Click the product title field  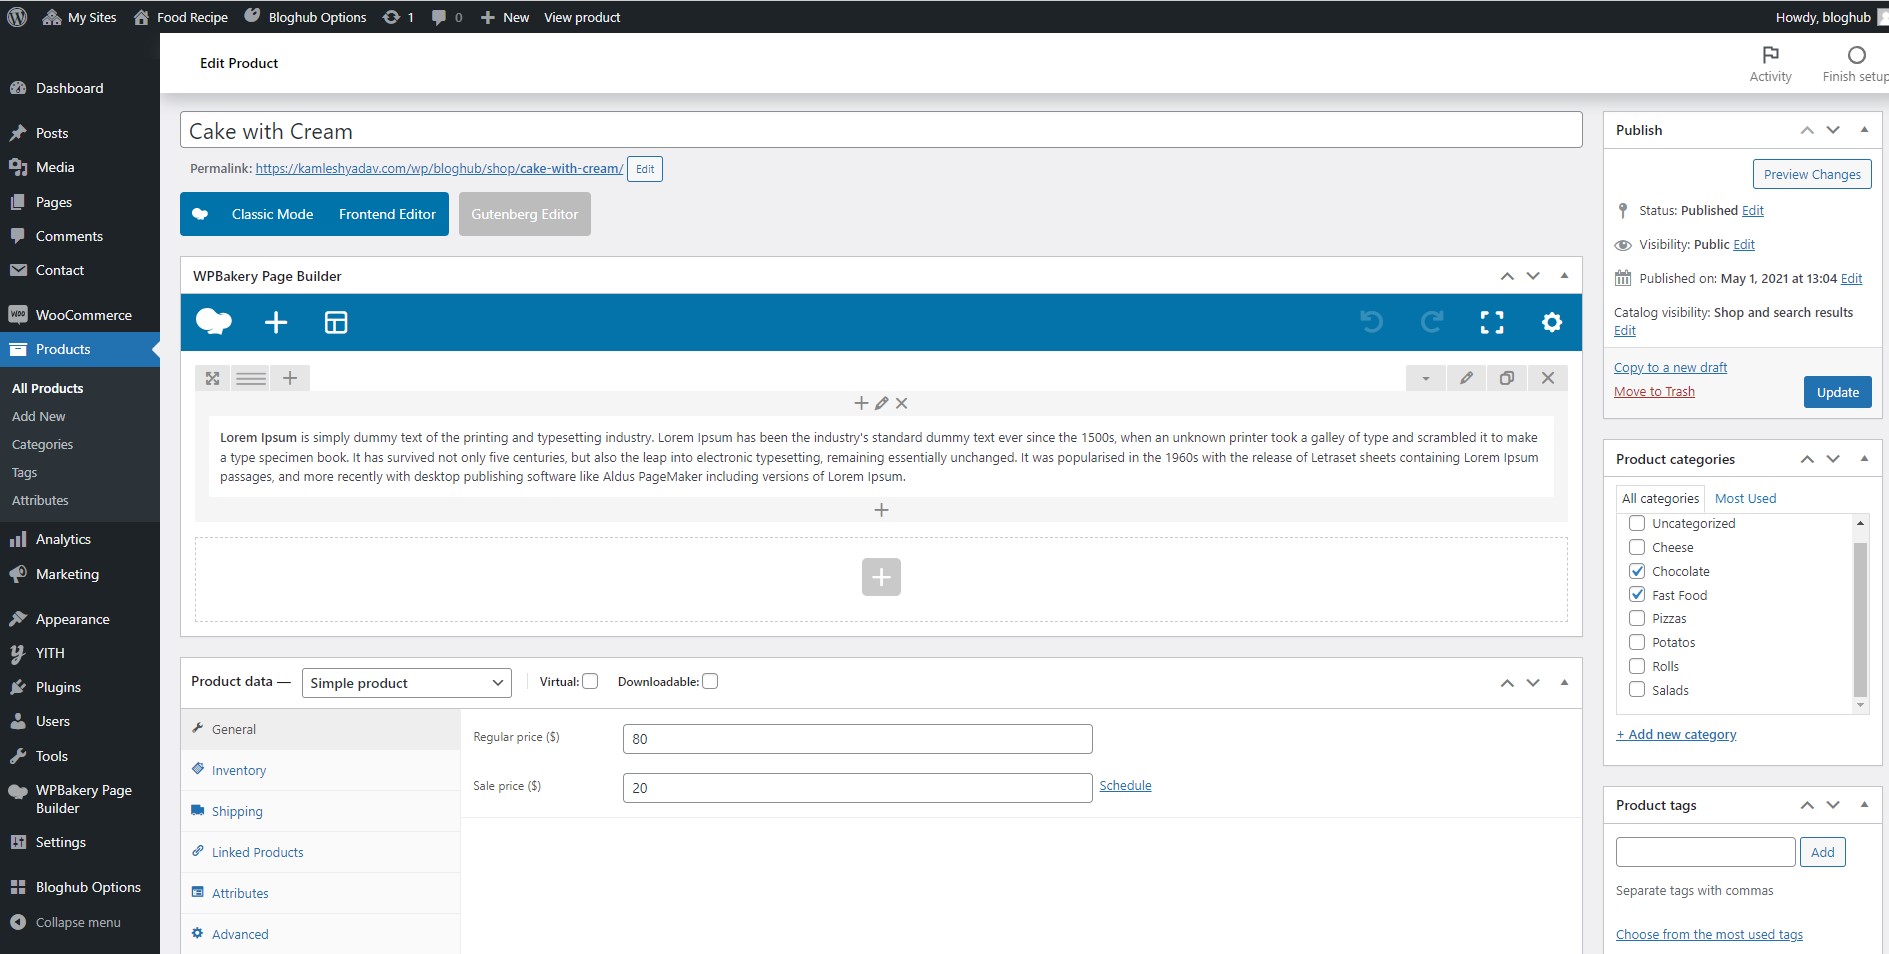881,130
